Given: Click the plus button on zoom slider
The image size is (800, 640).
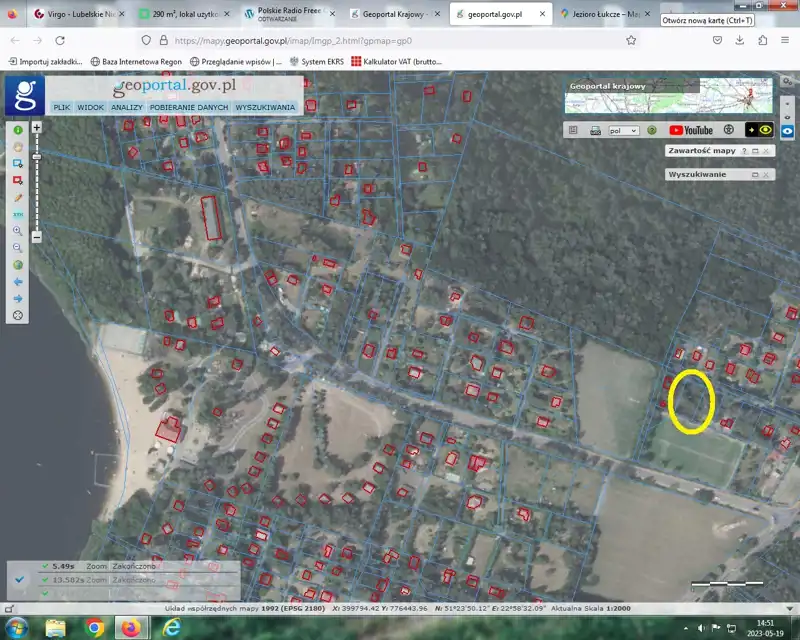Looking at the screenshot, I should pyautogui.click(x=36, y=128).
